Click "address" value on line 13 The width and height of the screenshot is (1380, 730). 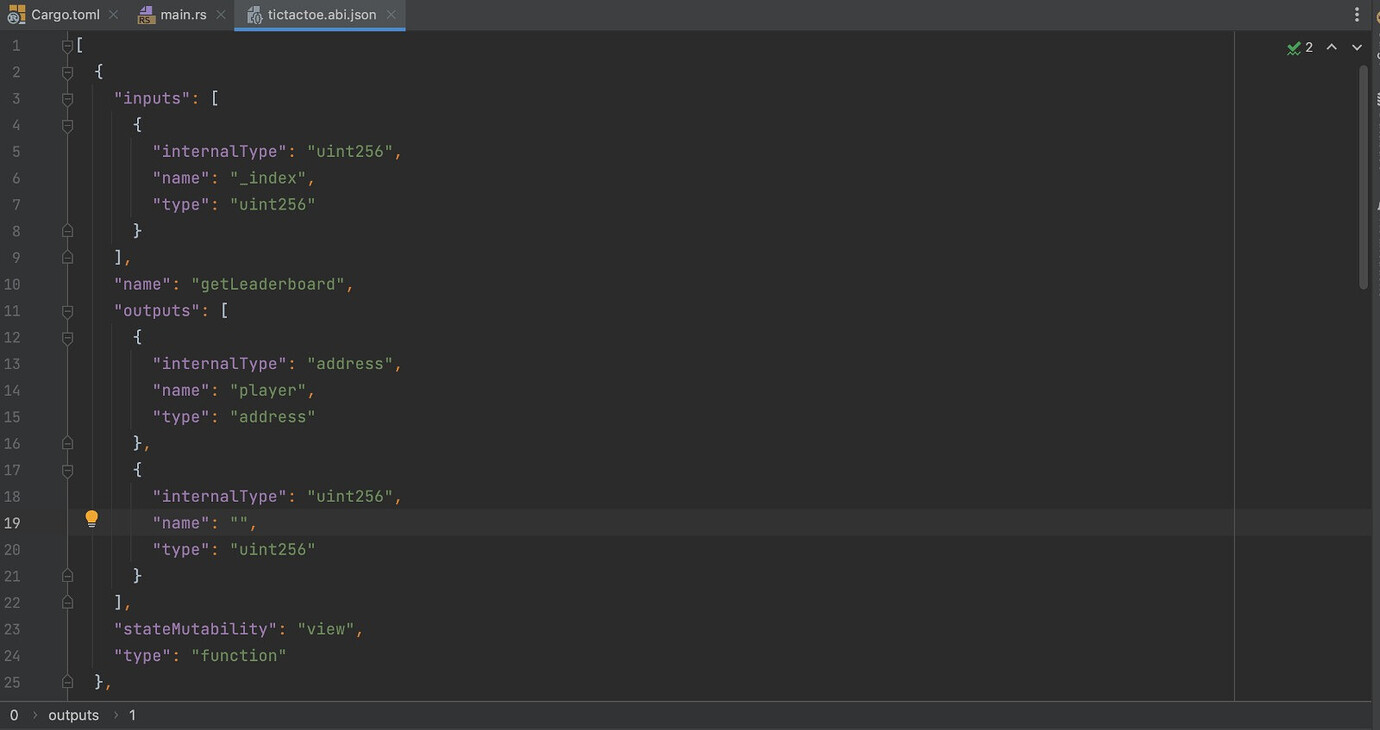pyautogui.click(x=350, y=363)
